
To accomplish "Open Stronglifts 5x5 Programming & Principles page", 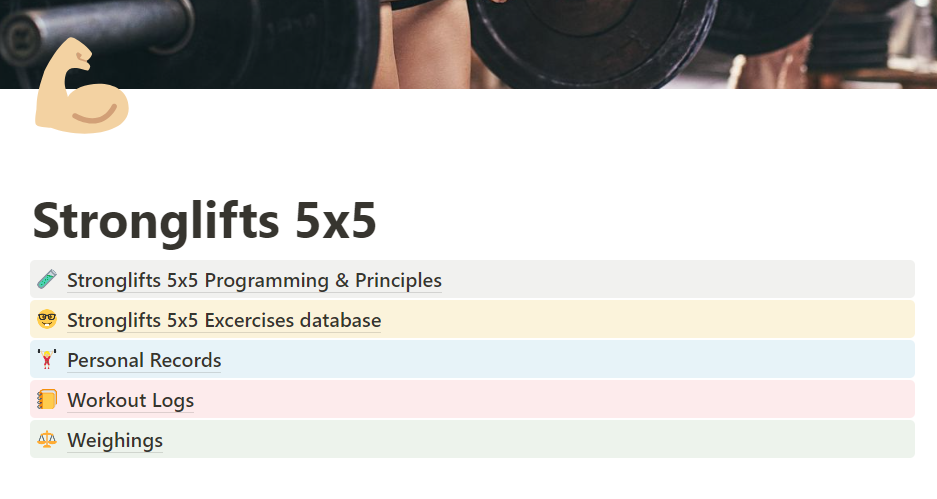I will 254,280.
